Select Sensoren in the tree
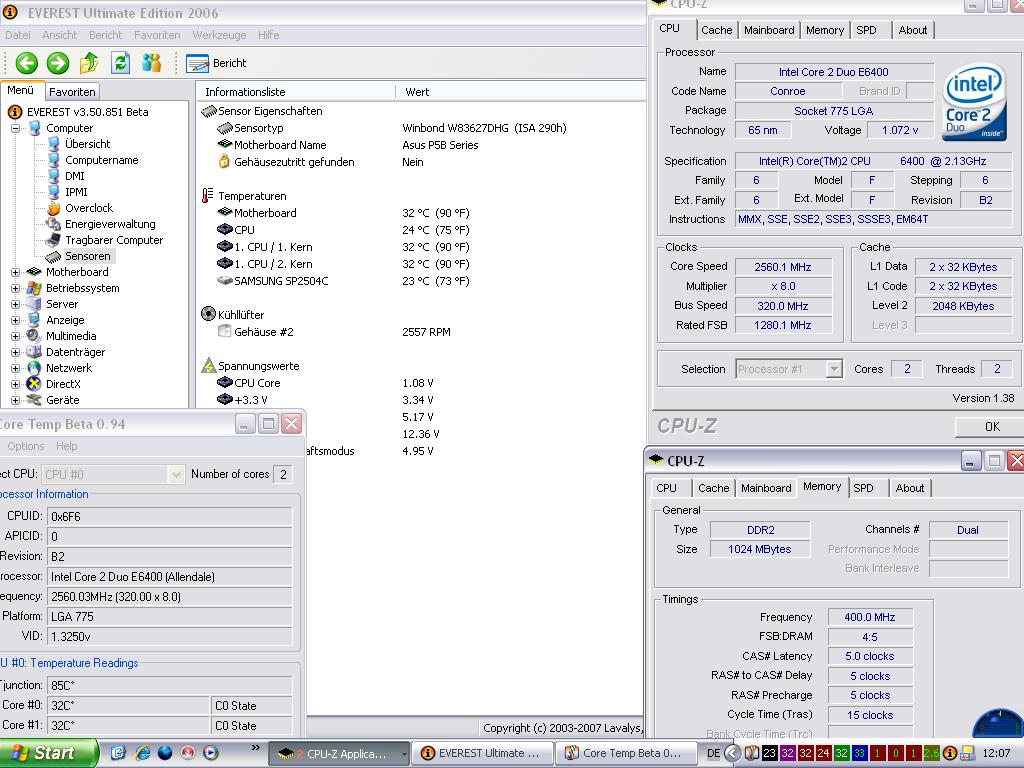 [x=88, y=256]
